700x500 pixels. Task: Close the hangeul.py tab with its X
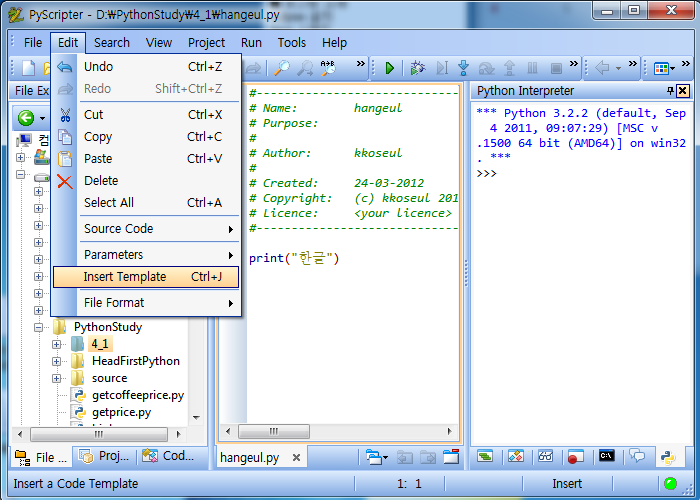click(296, 458)
